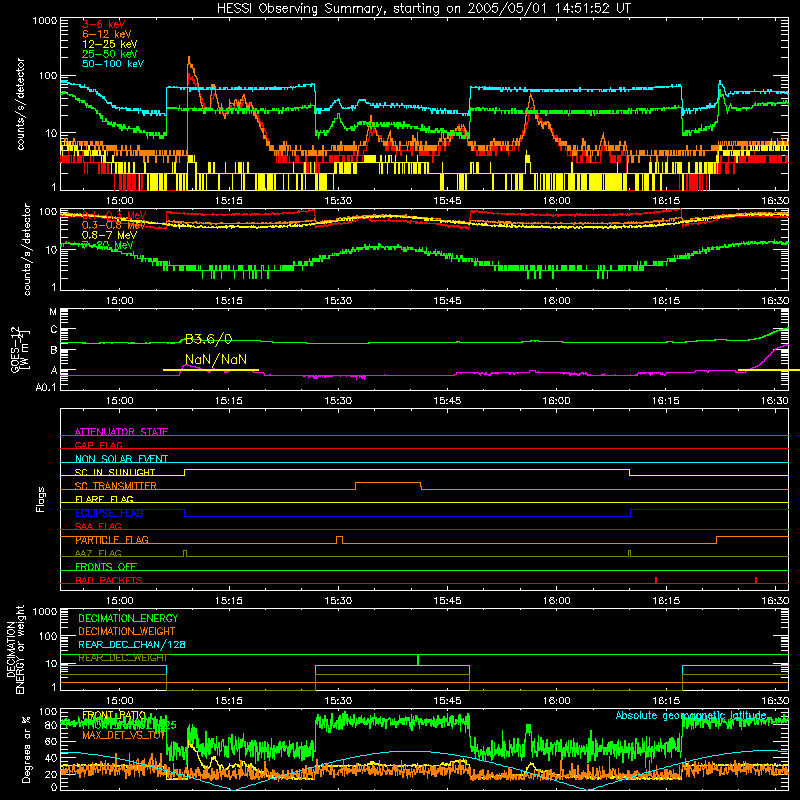The width and height of the screenshot is (800, 800).
Task: Click the 15:30 tick label under decimation panel
Action: pyautogui.click(x=338, y=701)
